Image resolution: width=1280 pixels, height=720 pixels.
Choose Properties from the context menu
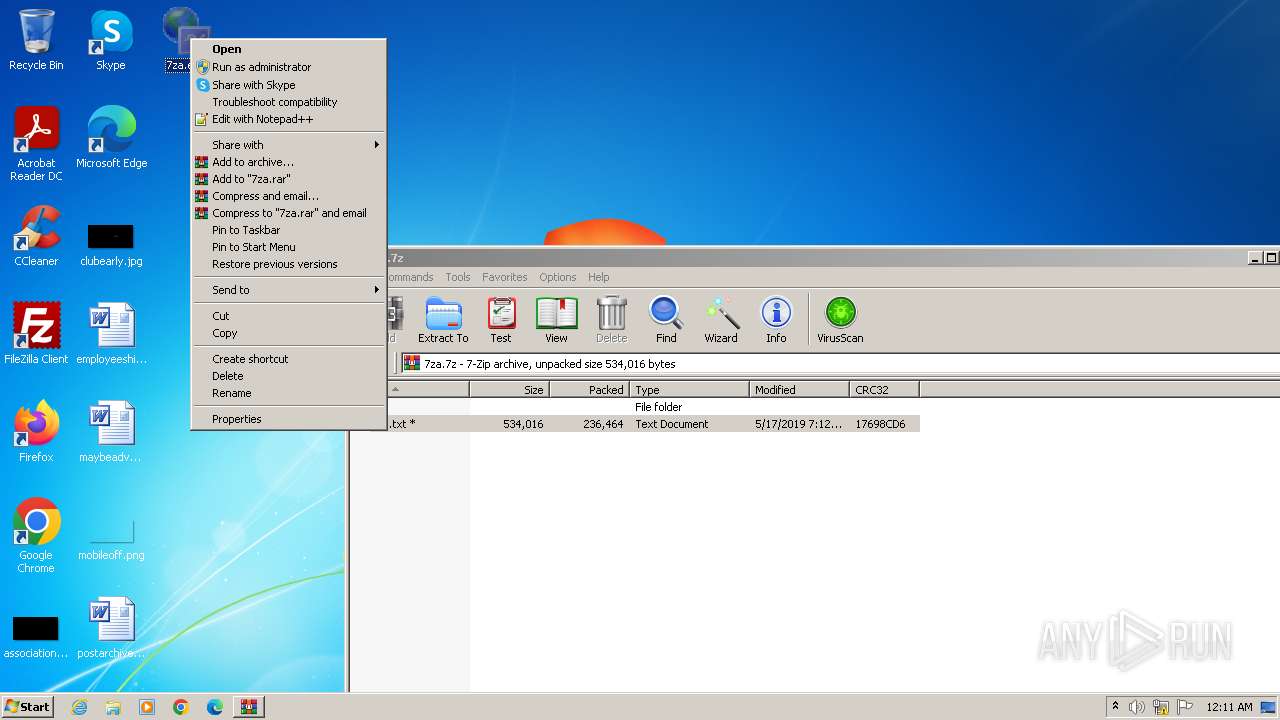click(x=288, y=419)
